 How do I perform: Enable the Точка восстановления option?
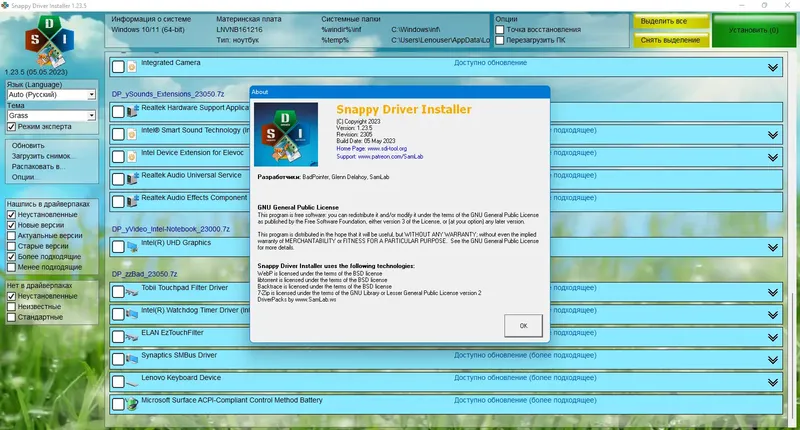[500, 30]
